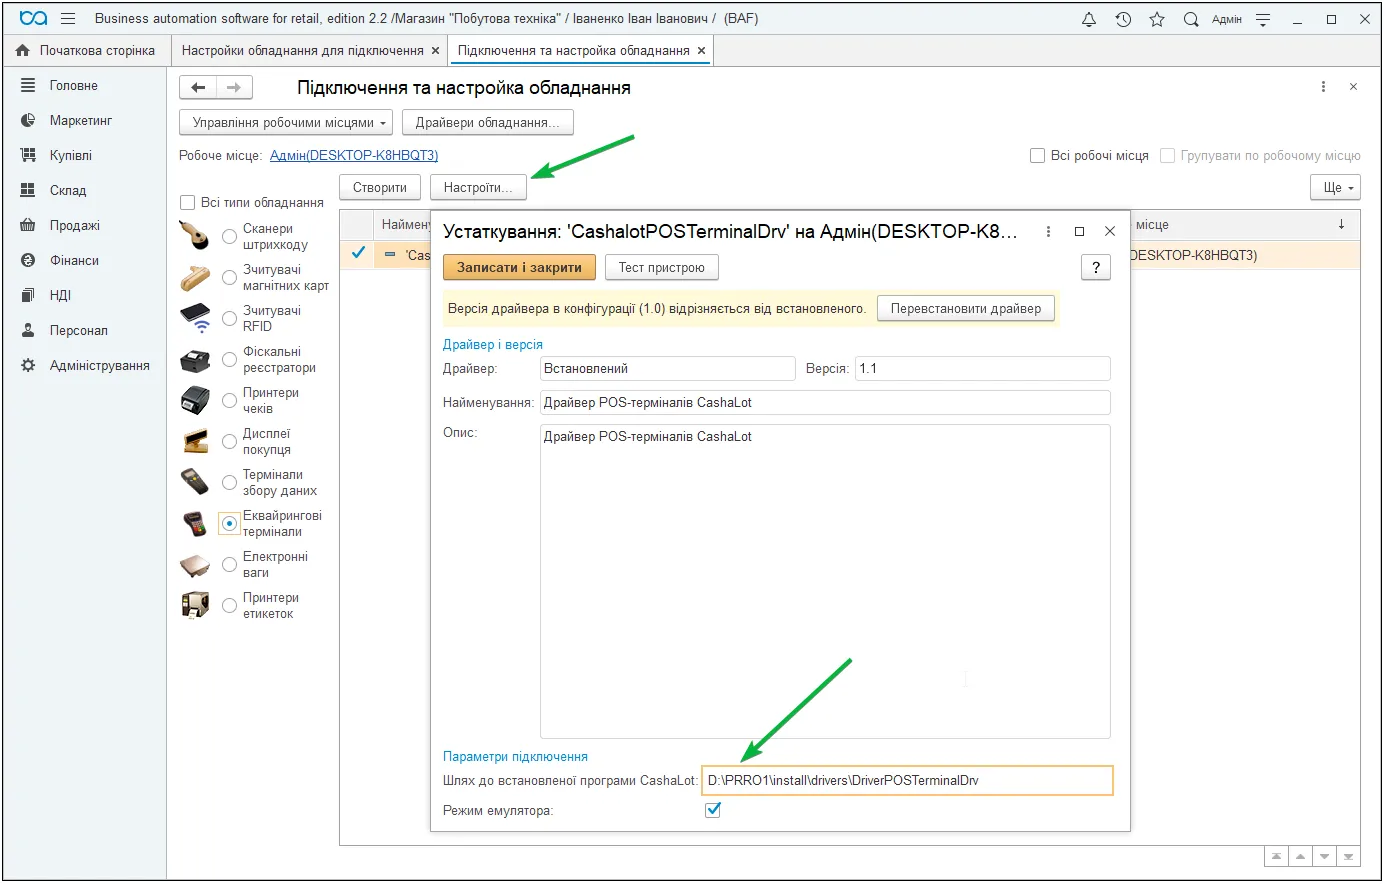Image resolution: width=1386 pixels, height=885 pixels.
Task: Select the Фіскальні реєстратори radio button
Action: (x=229, y=359)
